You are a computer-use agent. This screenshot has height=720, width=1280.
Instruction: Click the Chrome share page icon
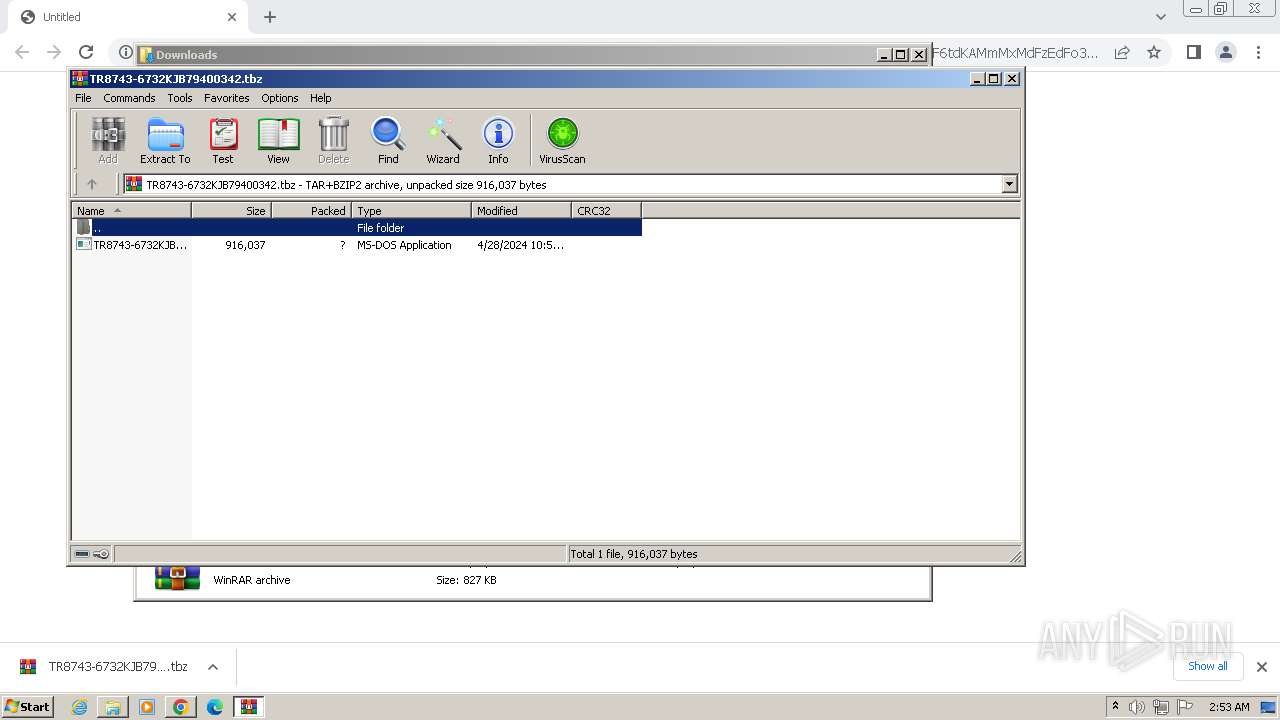click(1122, 52)
